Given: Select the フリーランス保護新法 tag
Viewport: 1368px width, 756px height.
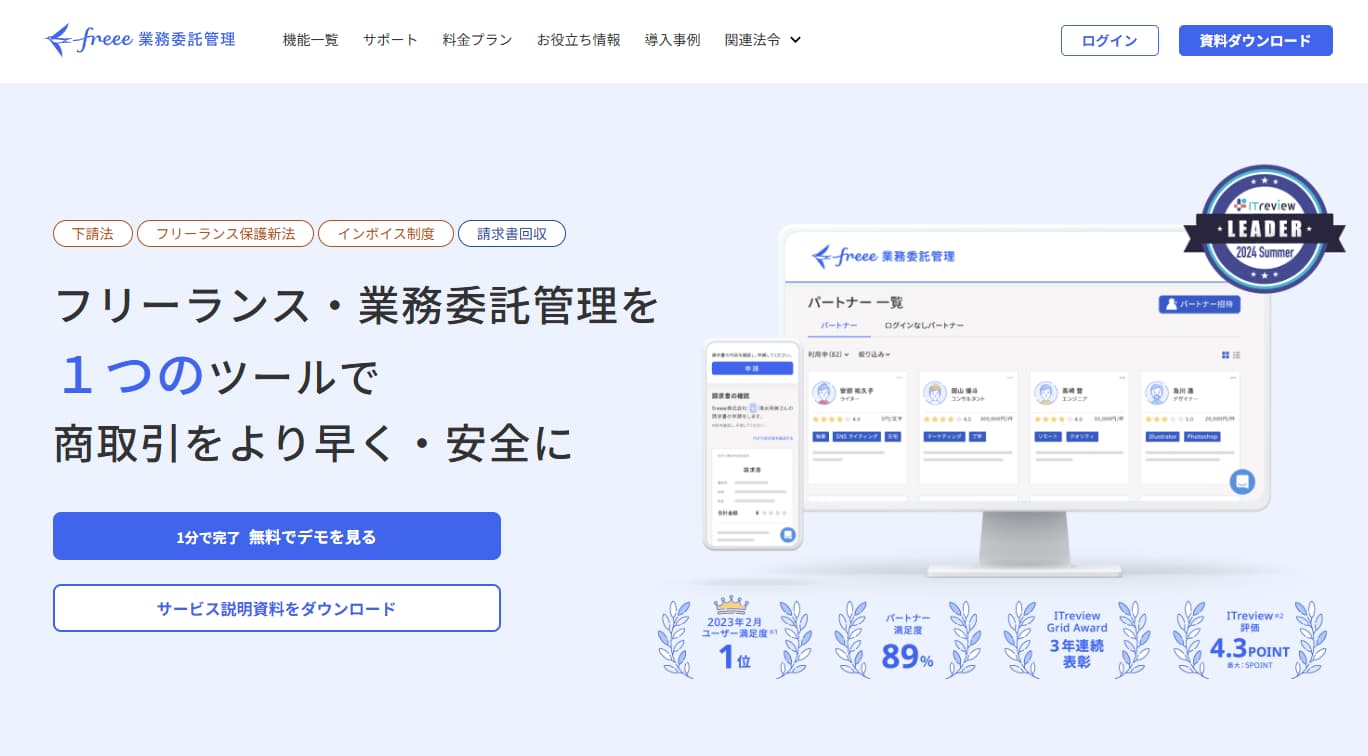Looking at the screenshot, I should pyautogui.click(x=225, y=234).
